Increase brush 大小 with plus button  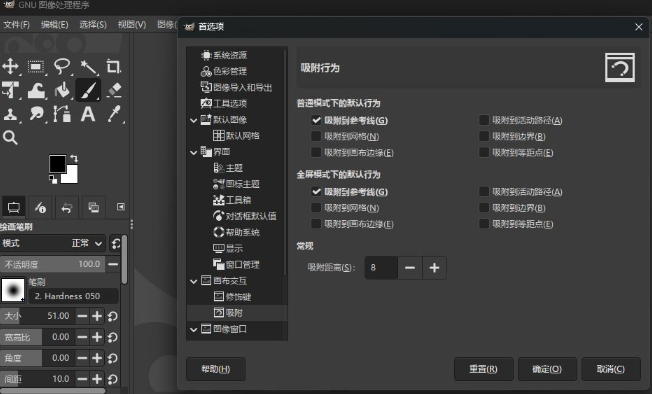coord(97,316)
